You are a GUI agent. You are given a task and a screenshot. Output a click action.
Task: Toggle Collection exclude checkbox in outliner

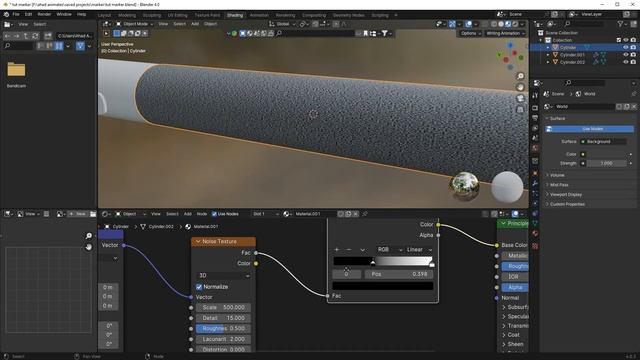pyautogui.click(x=619, y=40)
